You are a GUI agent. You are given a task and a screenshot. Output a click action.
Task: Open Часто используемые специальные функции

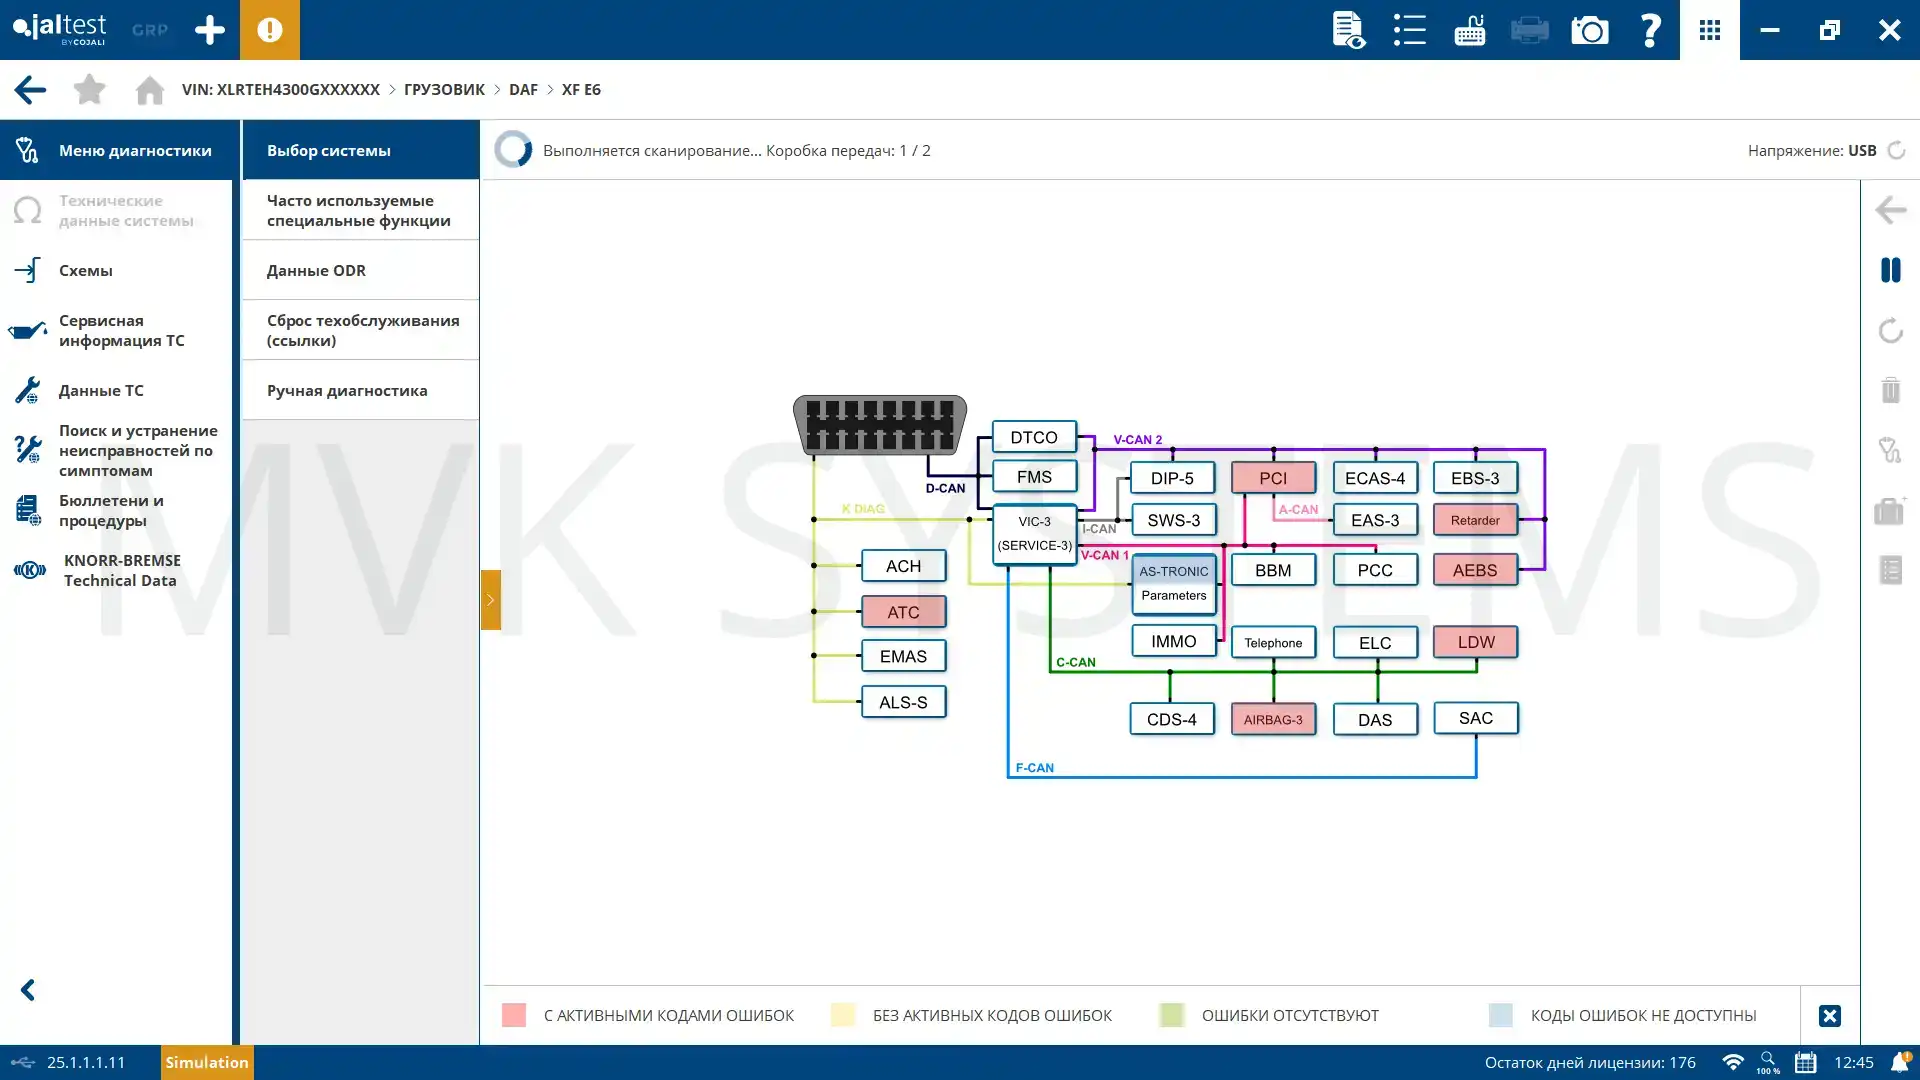point(360,210)
